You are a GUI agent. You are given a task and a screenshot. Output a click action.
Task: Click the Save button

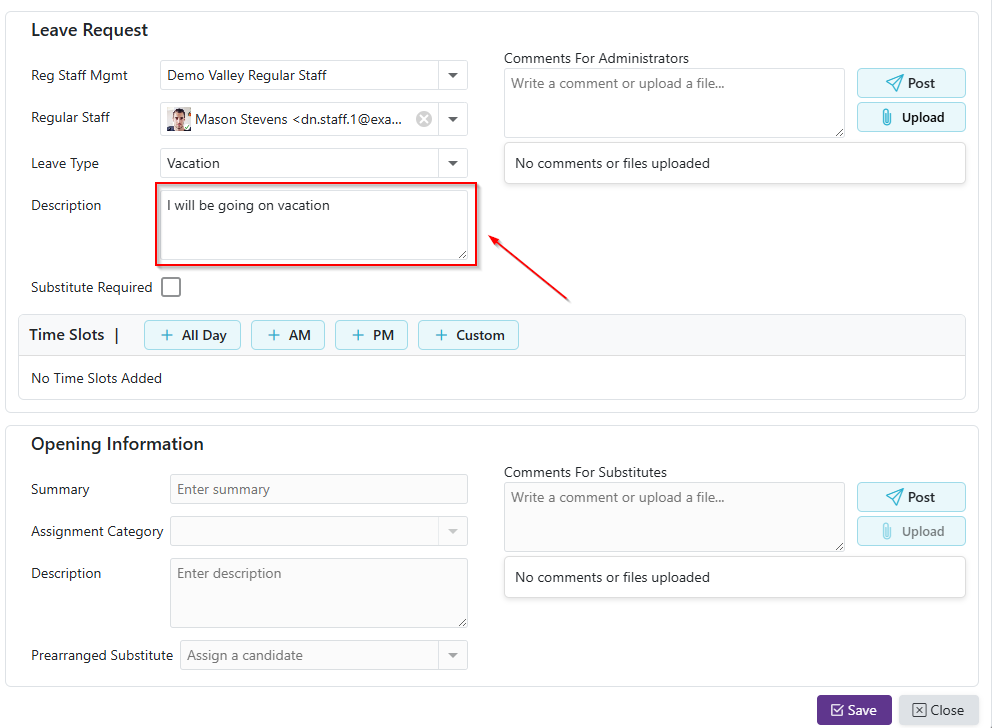click(853, 710)
